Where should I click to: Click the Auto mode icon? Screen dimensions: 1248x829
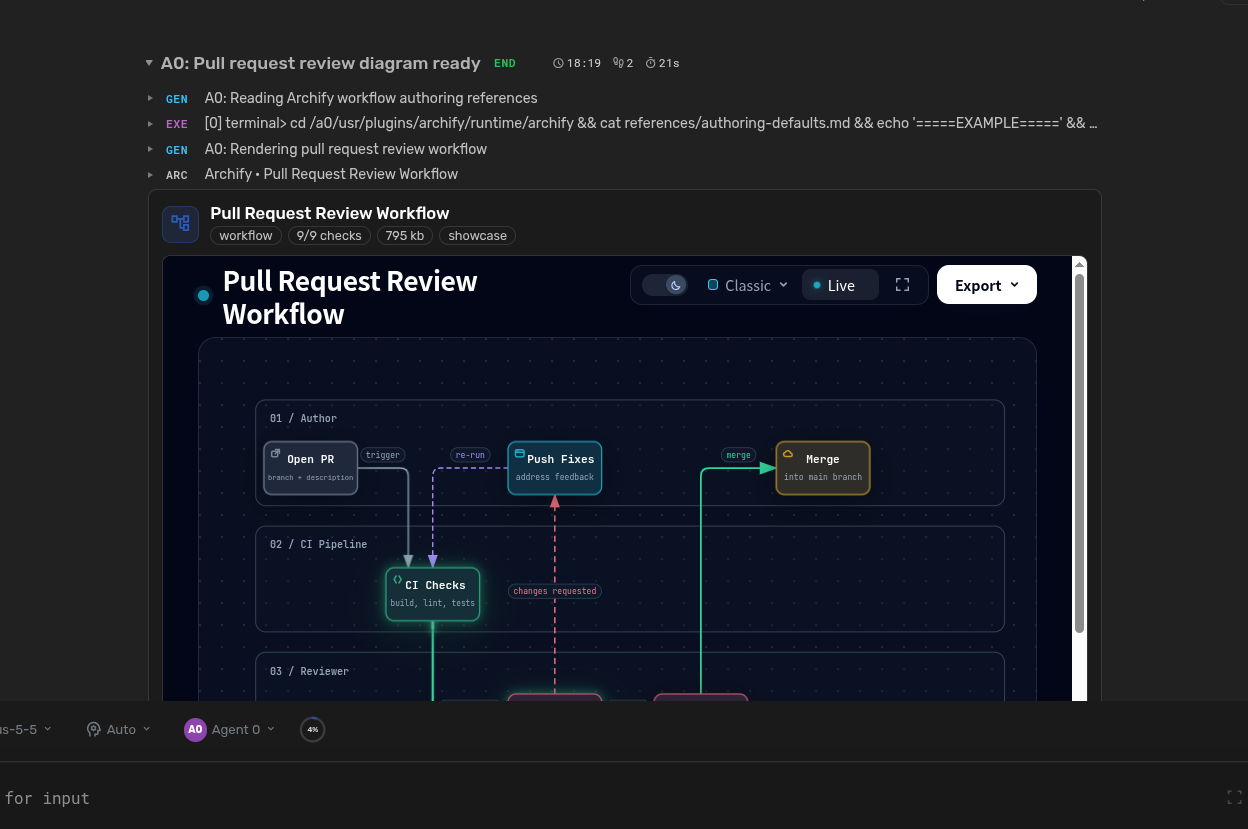click(94, 729)
